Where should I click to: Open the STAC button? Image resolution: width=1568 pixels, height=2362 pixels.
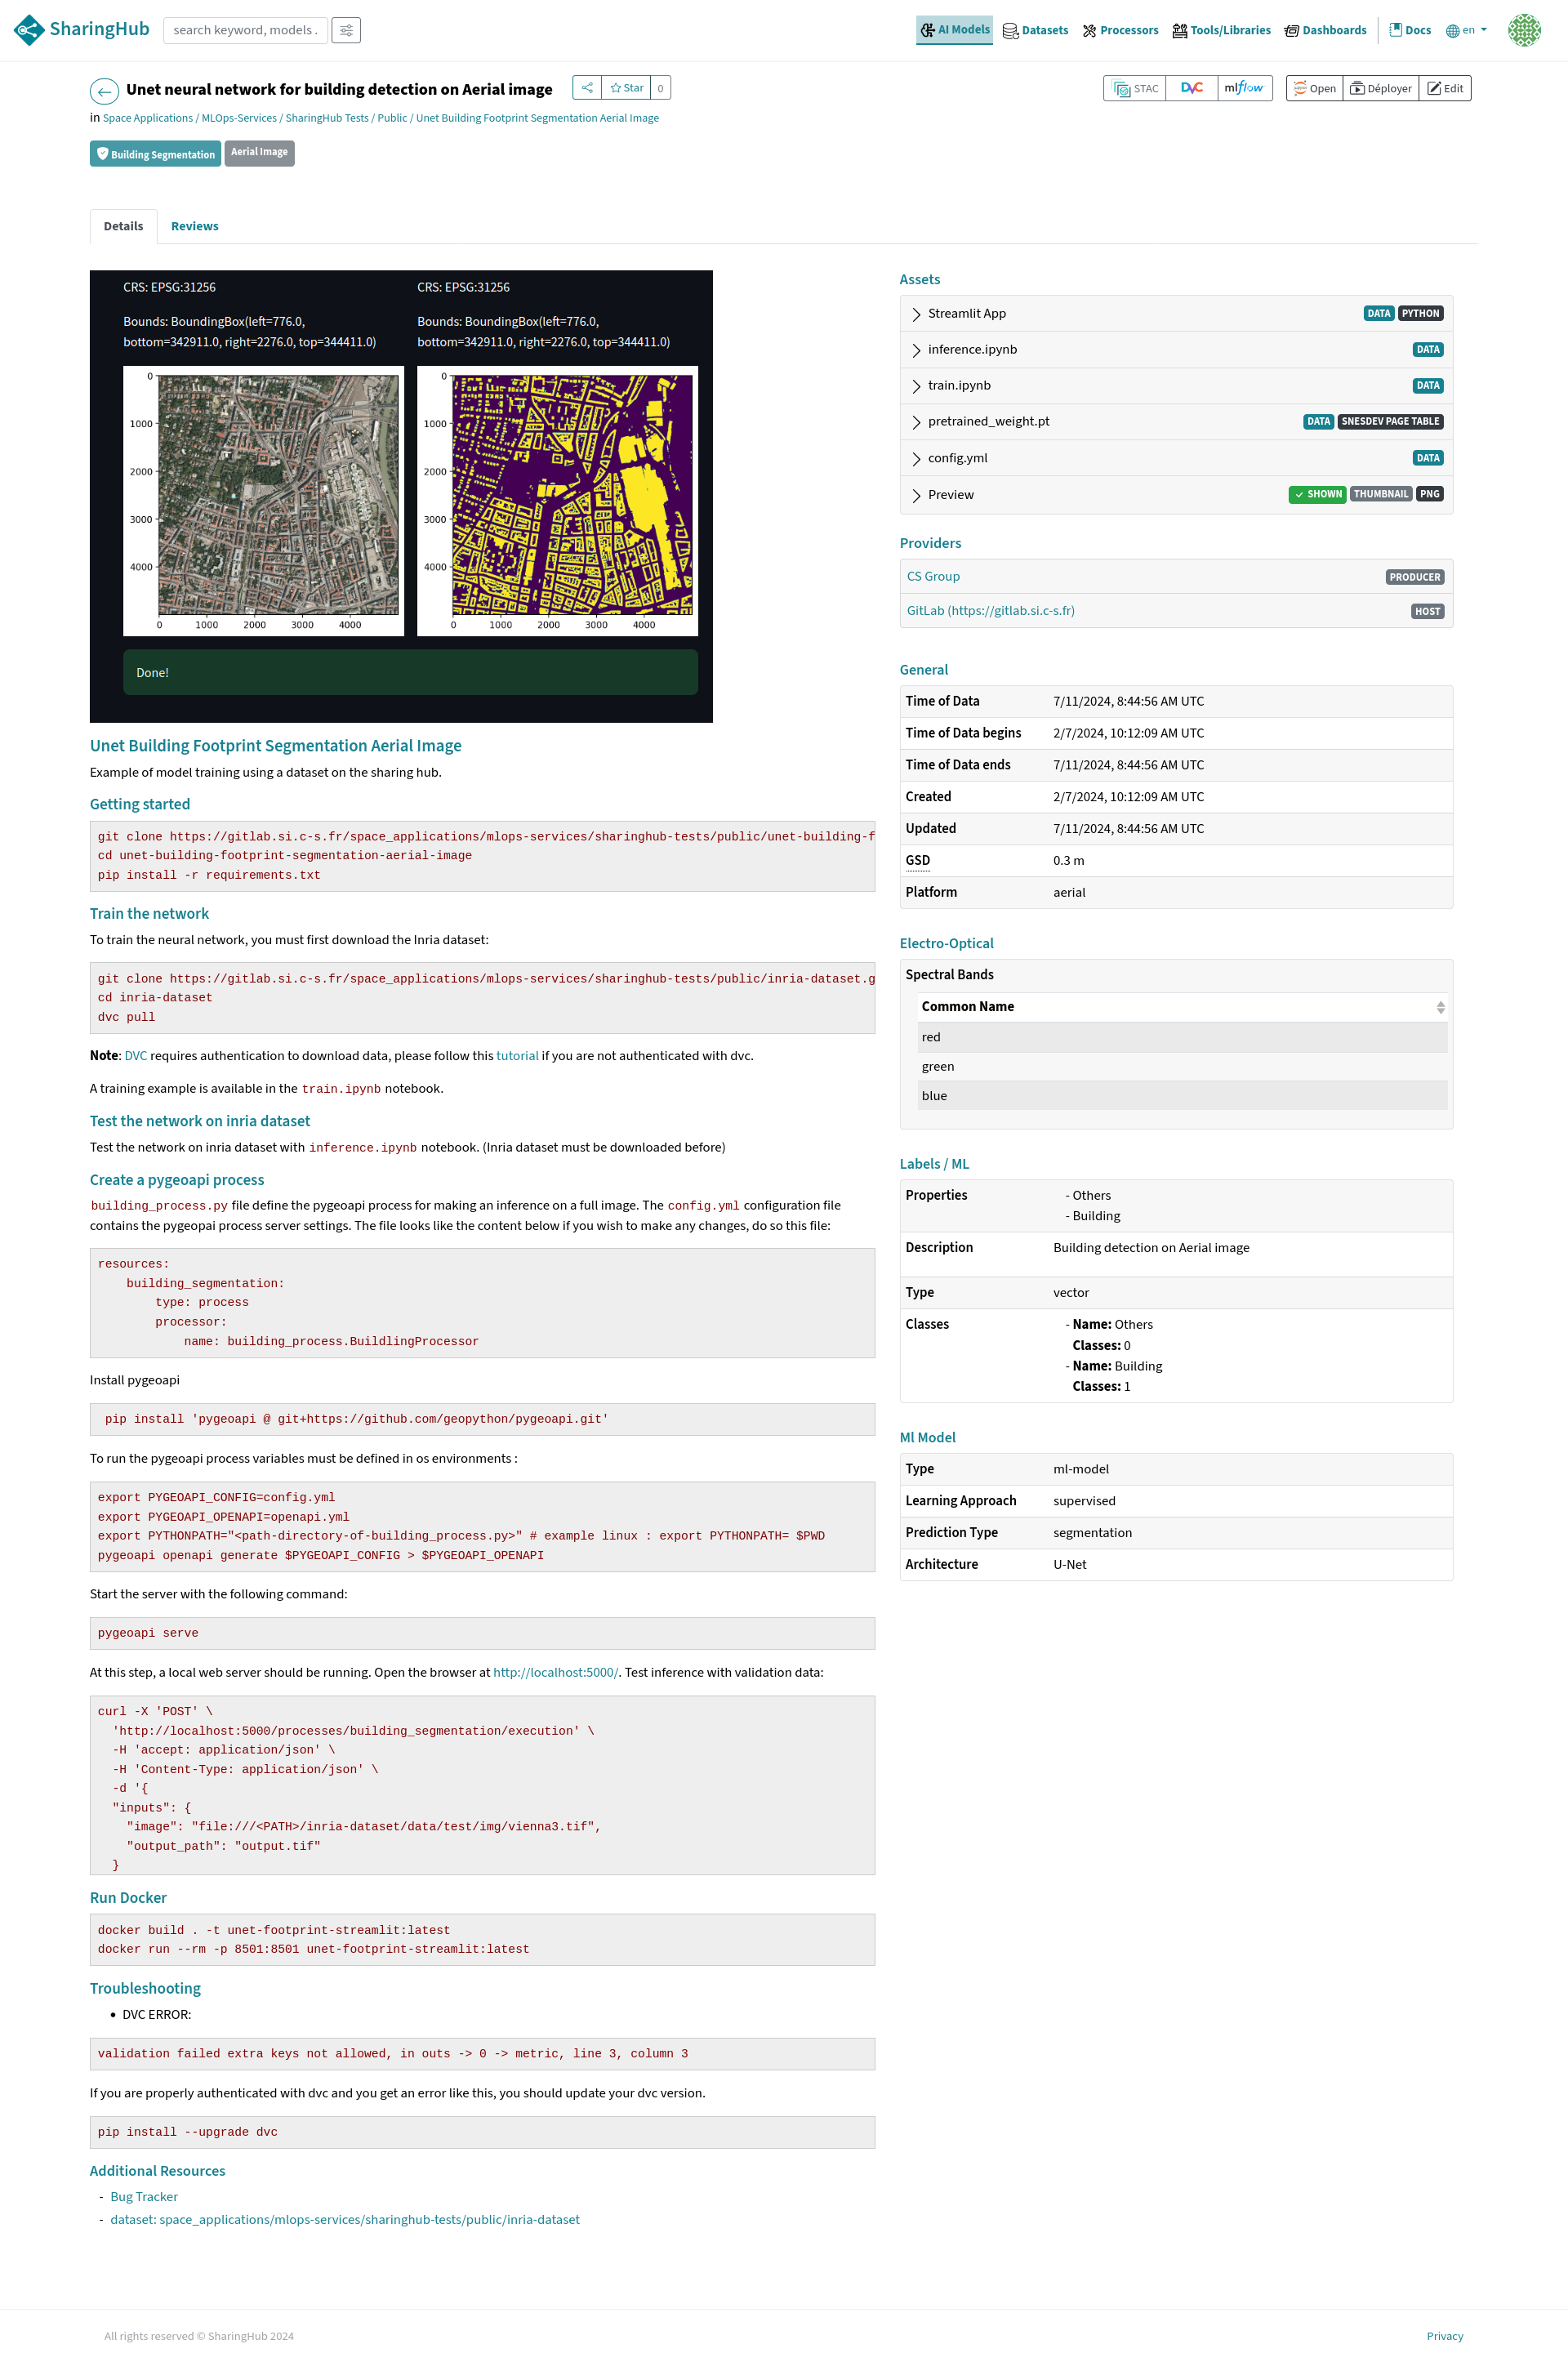pos(1135,88)
